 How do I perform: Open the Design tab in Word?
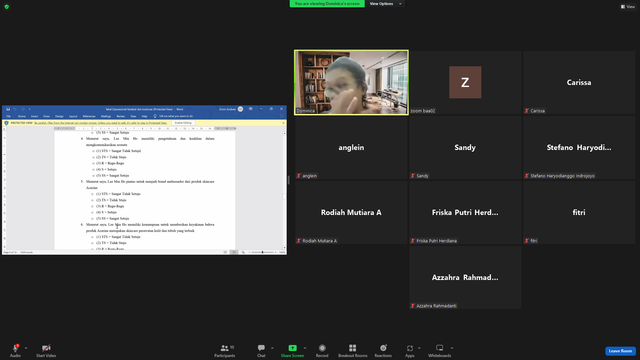59,116
